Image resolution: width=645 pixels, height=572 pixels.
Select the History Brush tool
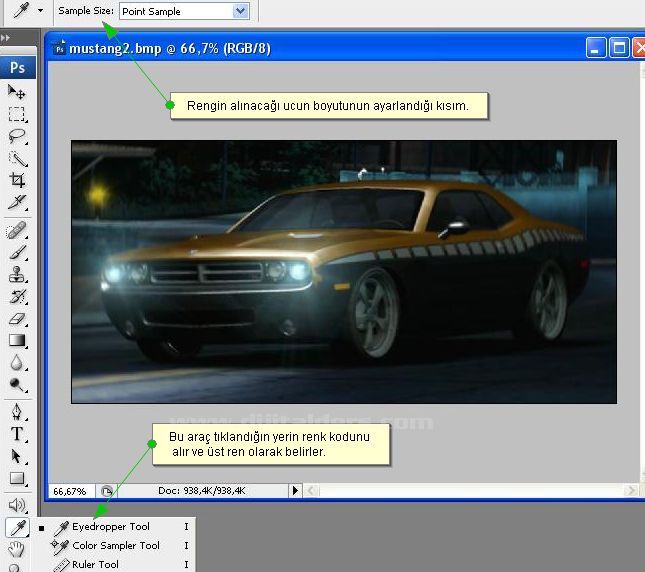tap(17, 296)
